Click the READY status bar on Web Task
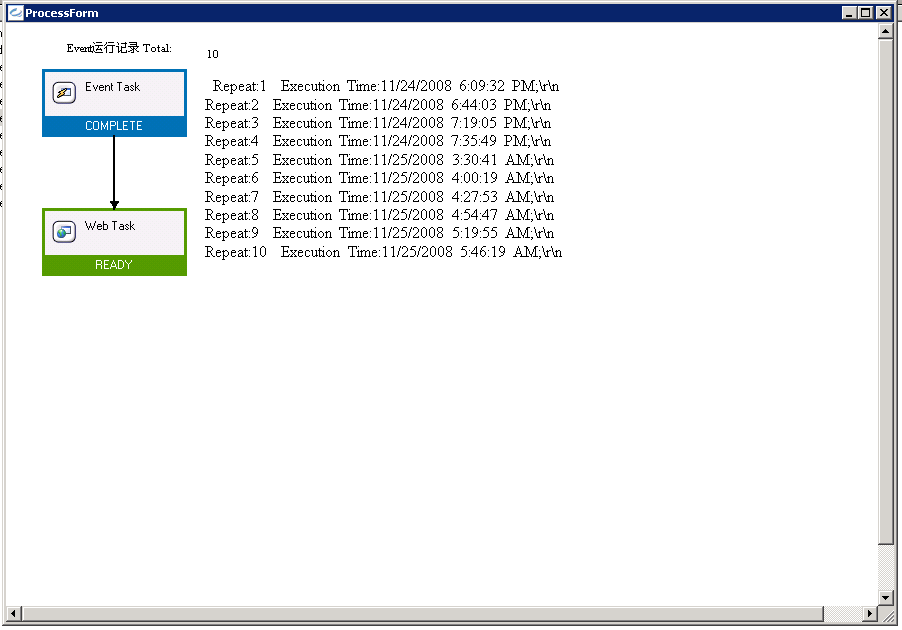The height and width of the screenshot is (630, 902). [x=114, y=265]
